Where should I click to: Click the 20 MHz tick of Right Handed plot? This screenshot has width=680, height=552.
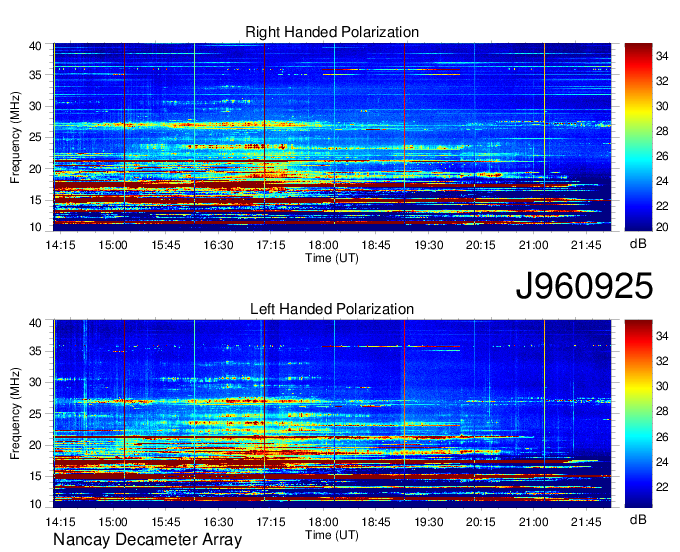(x=35, y=169)
